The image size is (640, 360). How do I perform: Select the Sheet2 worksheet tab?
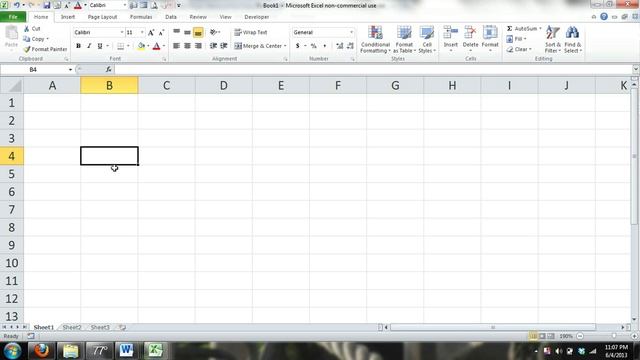tap(72, 327)
